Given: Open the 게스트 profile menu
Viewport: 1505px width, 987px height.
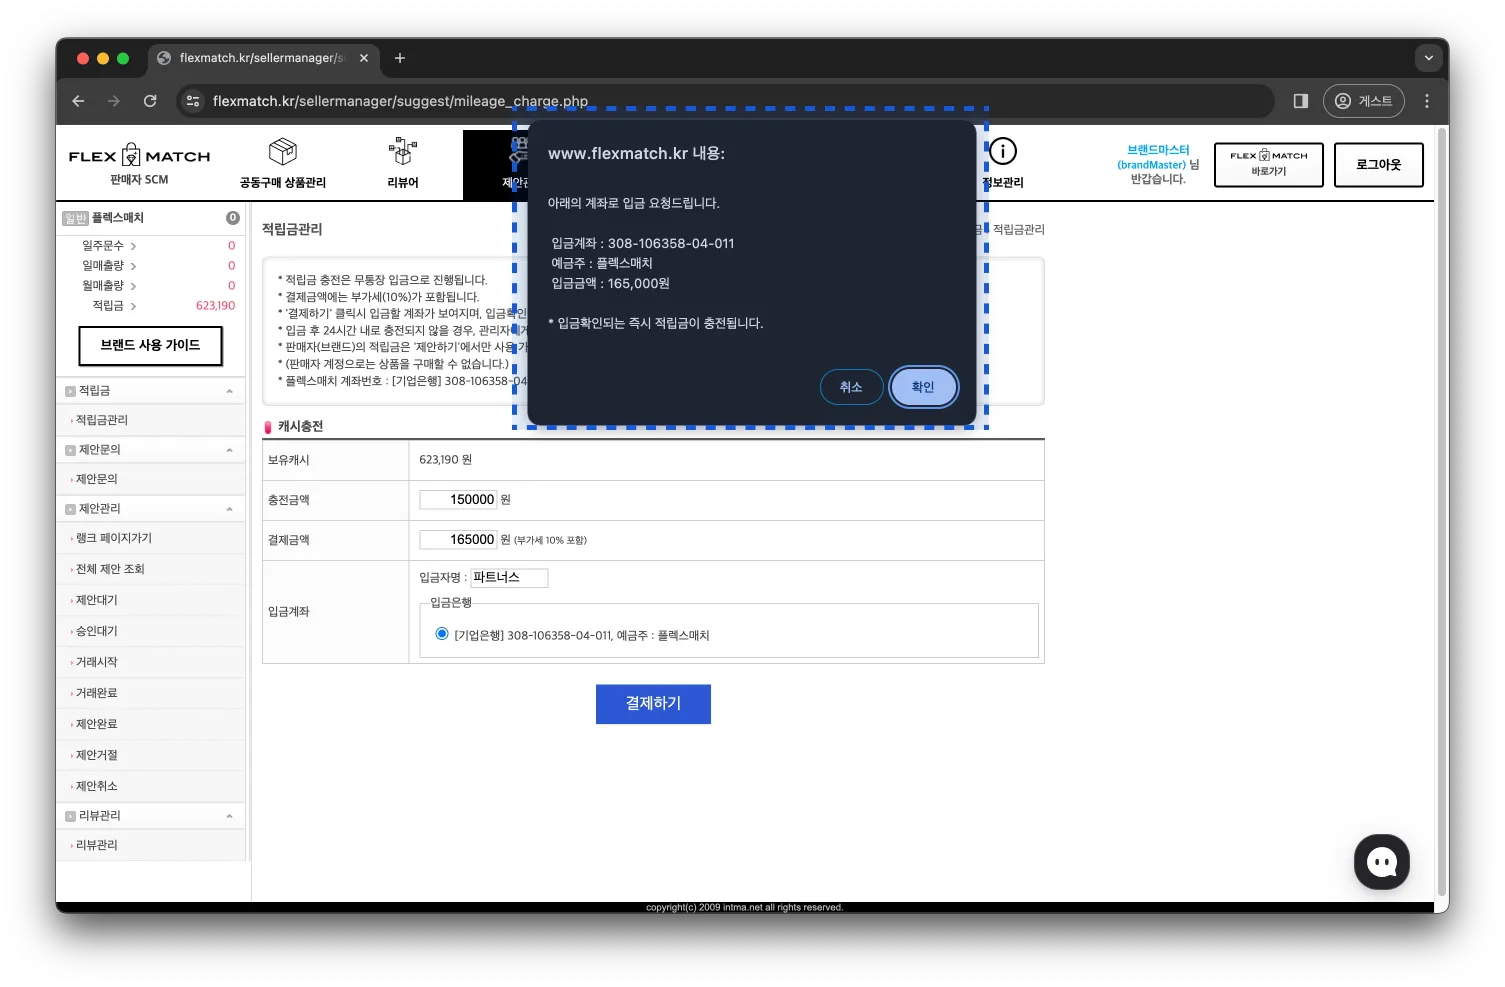Looking at the screenshot, I should [x=1364, y=101].
